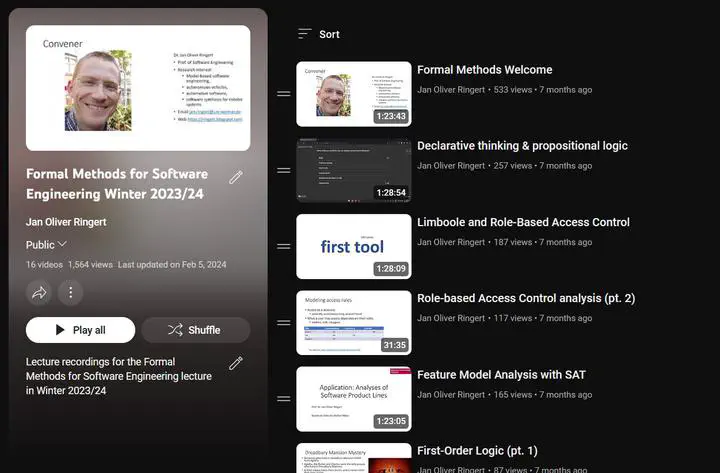
Task: Click the 1:28:09 duration badge
Action: 391,269
